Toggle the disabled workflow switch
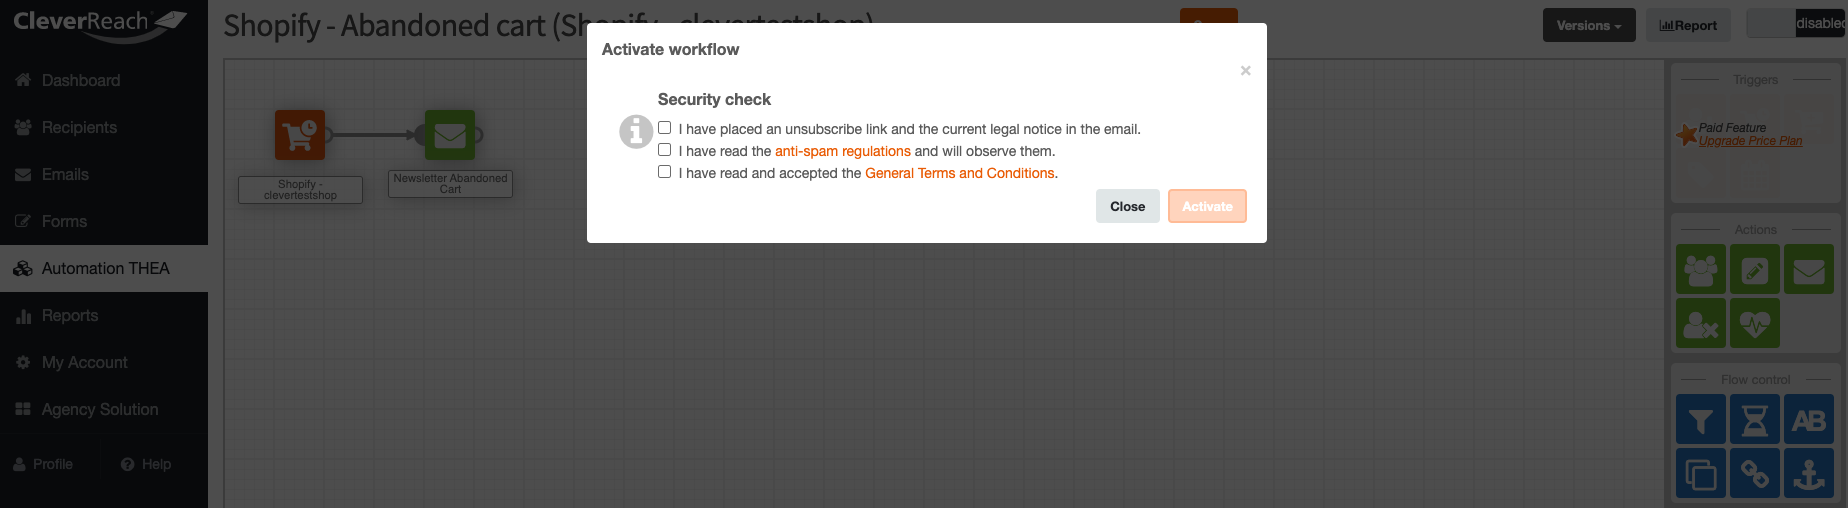The width and height of the screenshot is (1848, 508). coord(1795,24)
